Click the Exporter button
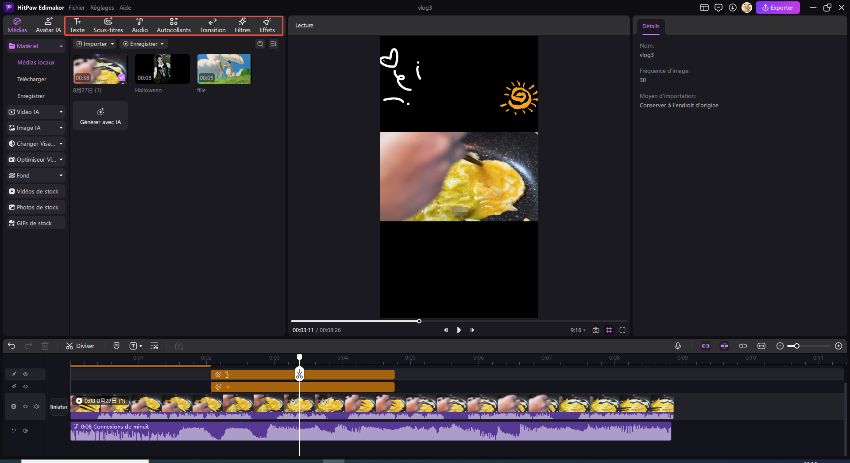This screenshot has height=463, width=850. tap(777, 7)
